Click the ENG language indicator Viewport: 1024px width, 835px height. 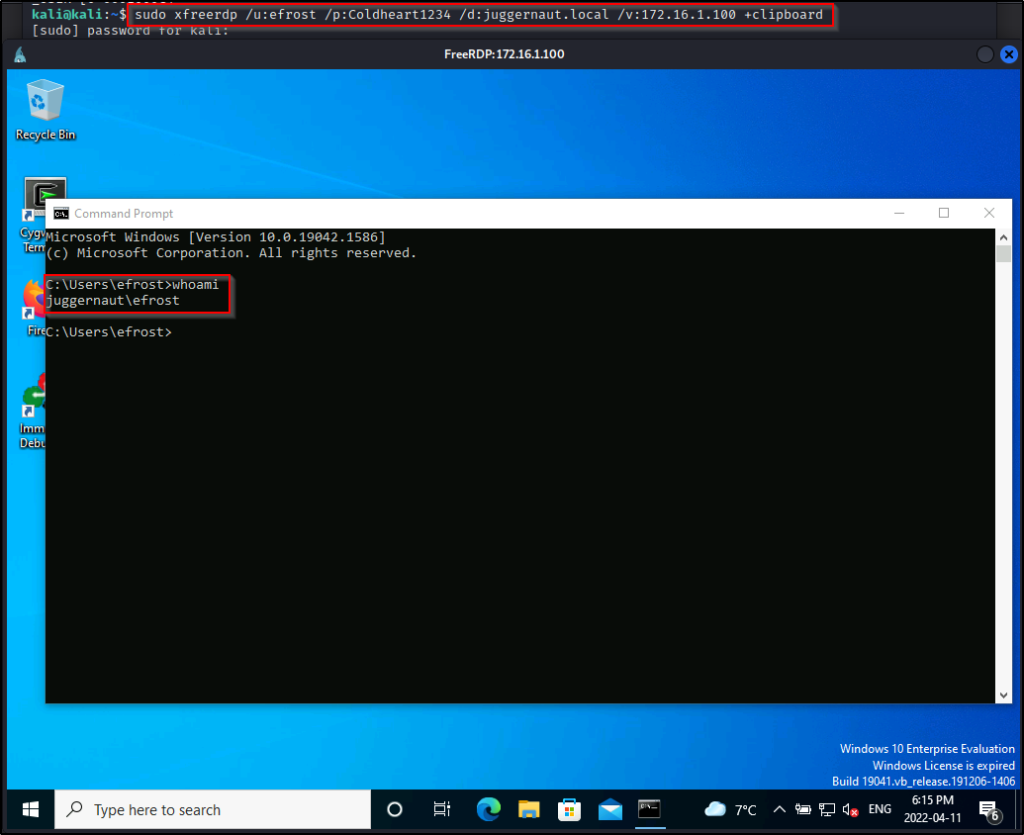point(880,809)
